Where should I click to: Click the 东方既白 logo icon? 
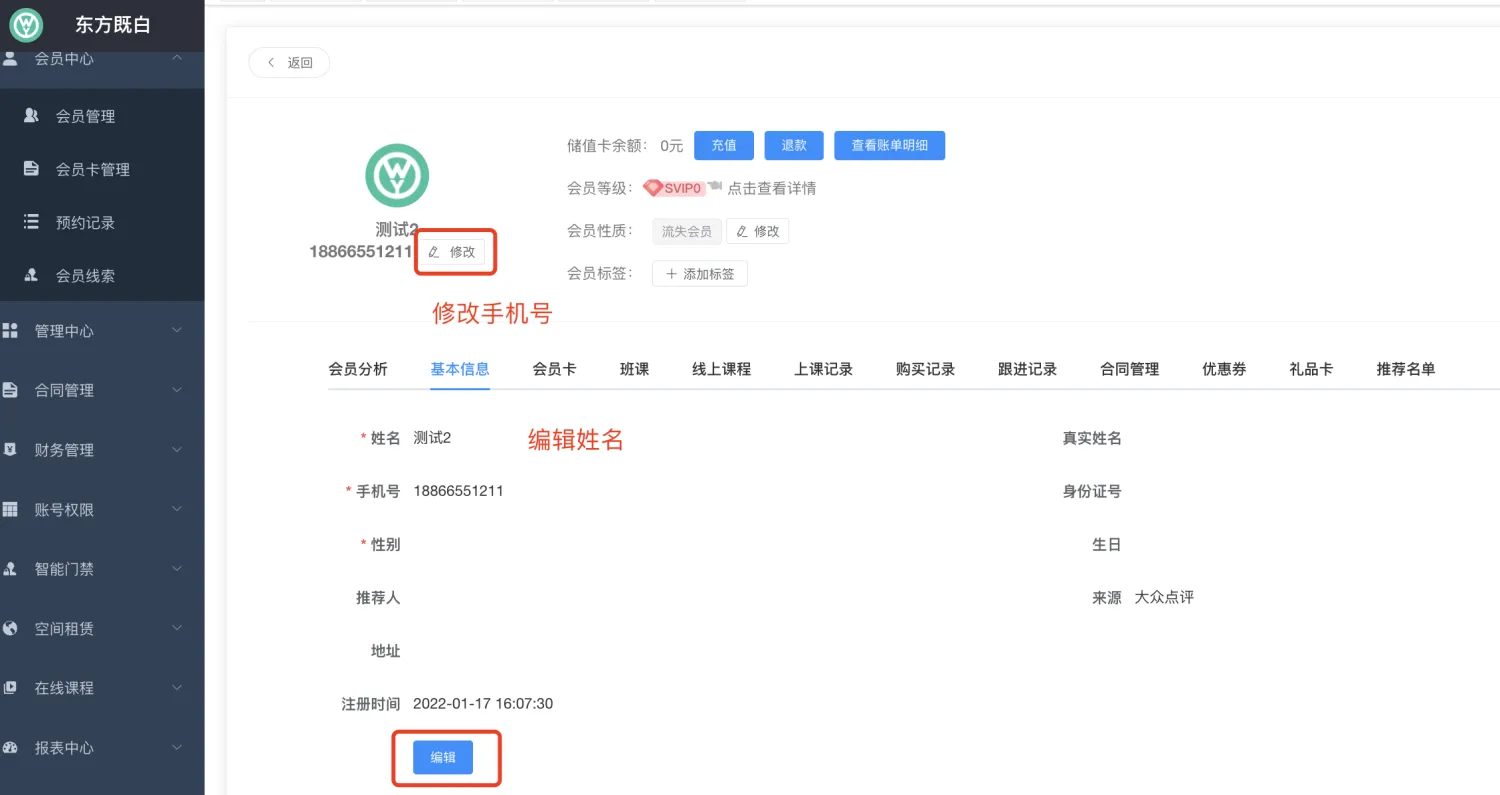click(26, 25)
